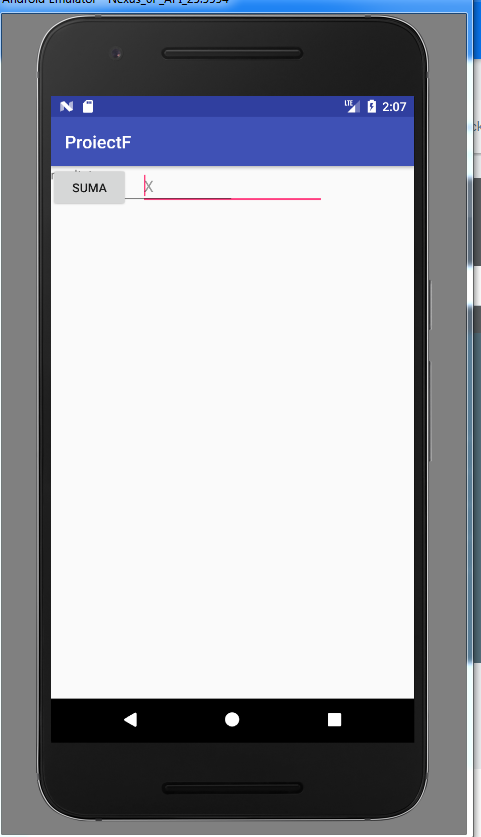This screenshot has height=837, width=481.
Task: Click the LTE signal strength icon
Action: pos(352,106)
